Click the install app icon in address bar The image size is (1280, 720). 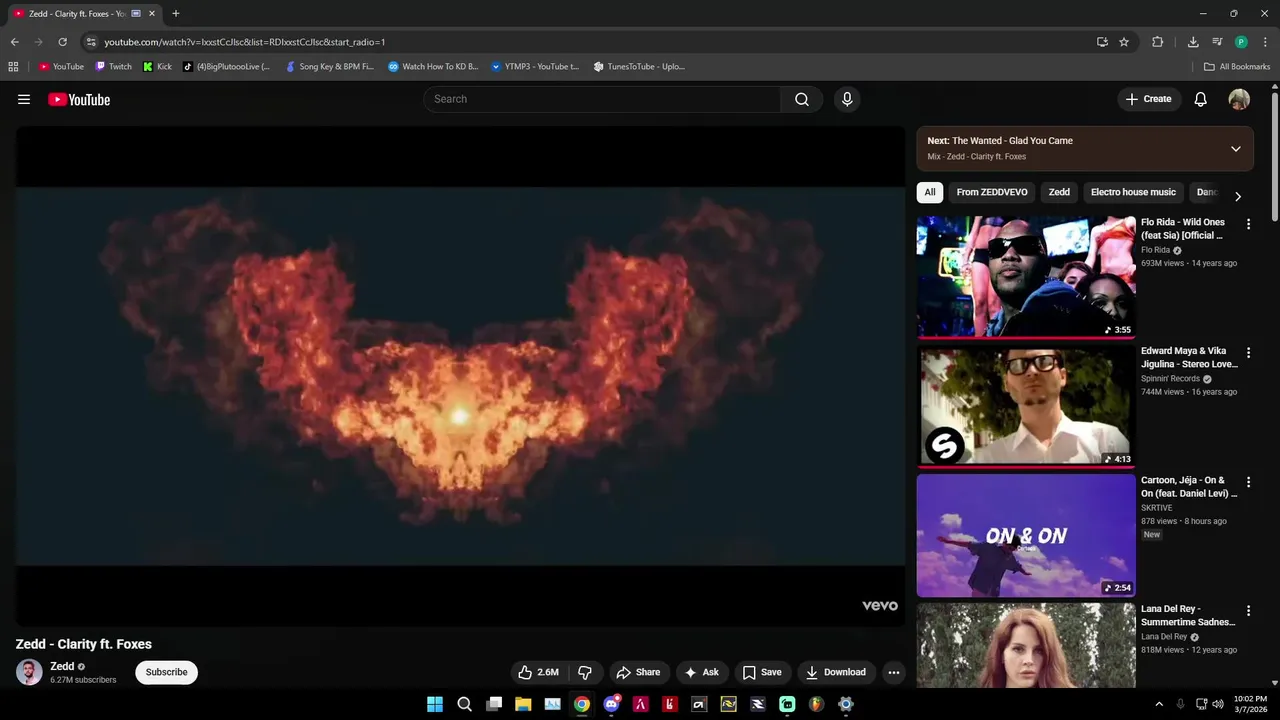click(x=1102, y=42)
